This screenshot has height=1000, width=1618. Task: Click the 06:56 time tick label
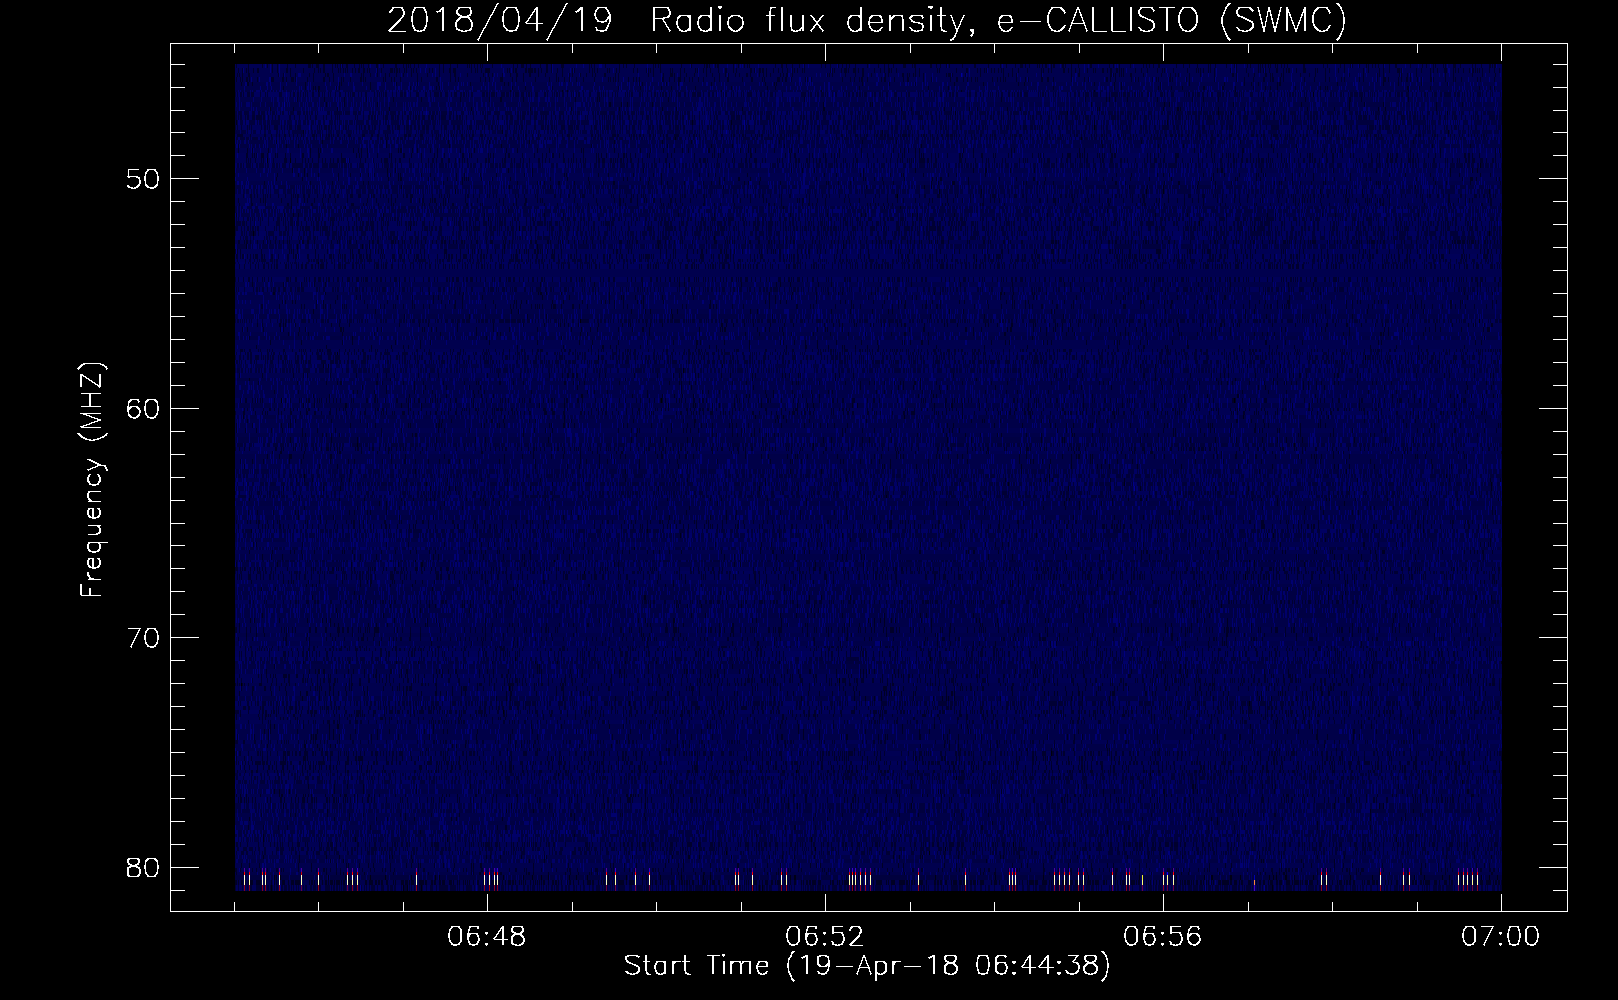1163,937
